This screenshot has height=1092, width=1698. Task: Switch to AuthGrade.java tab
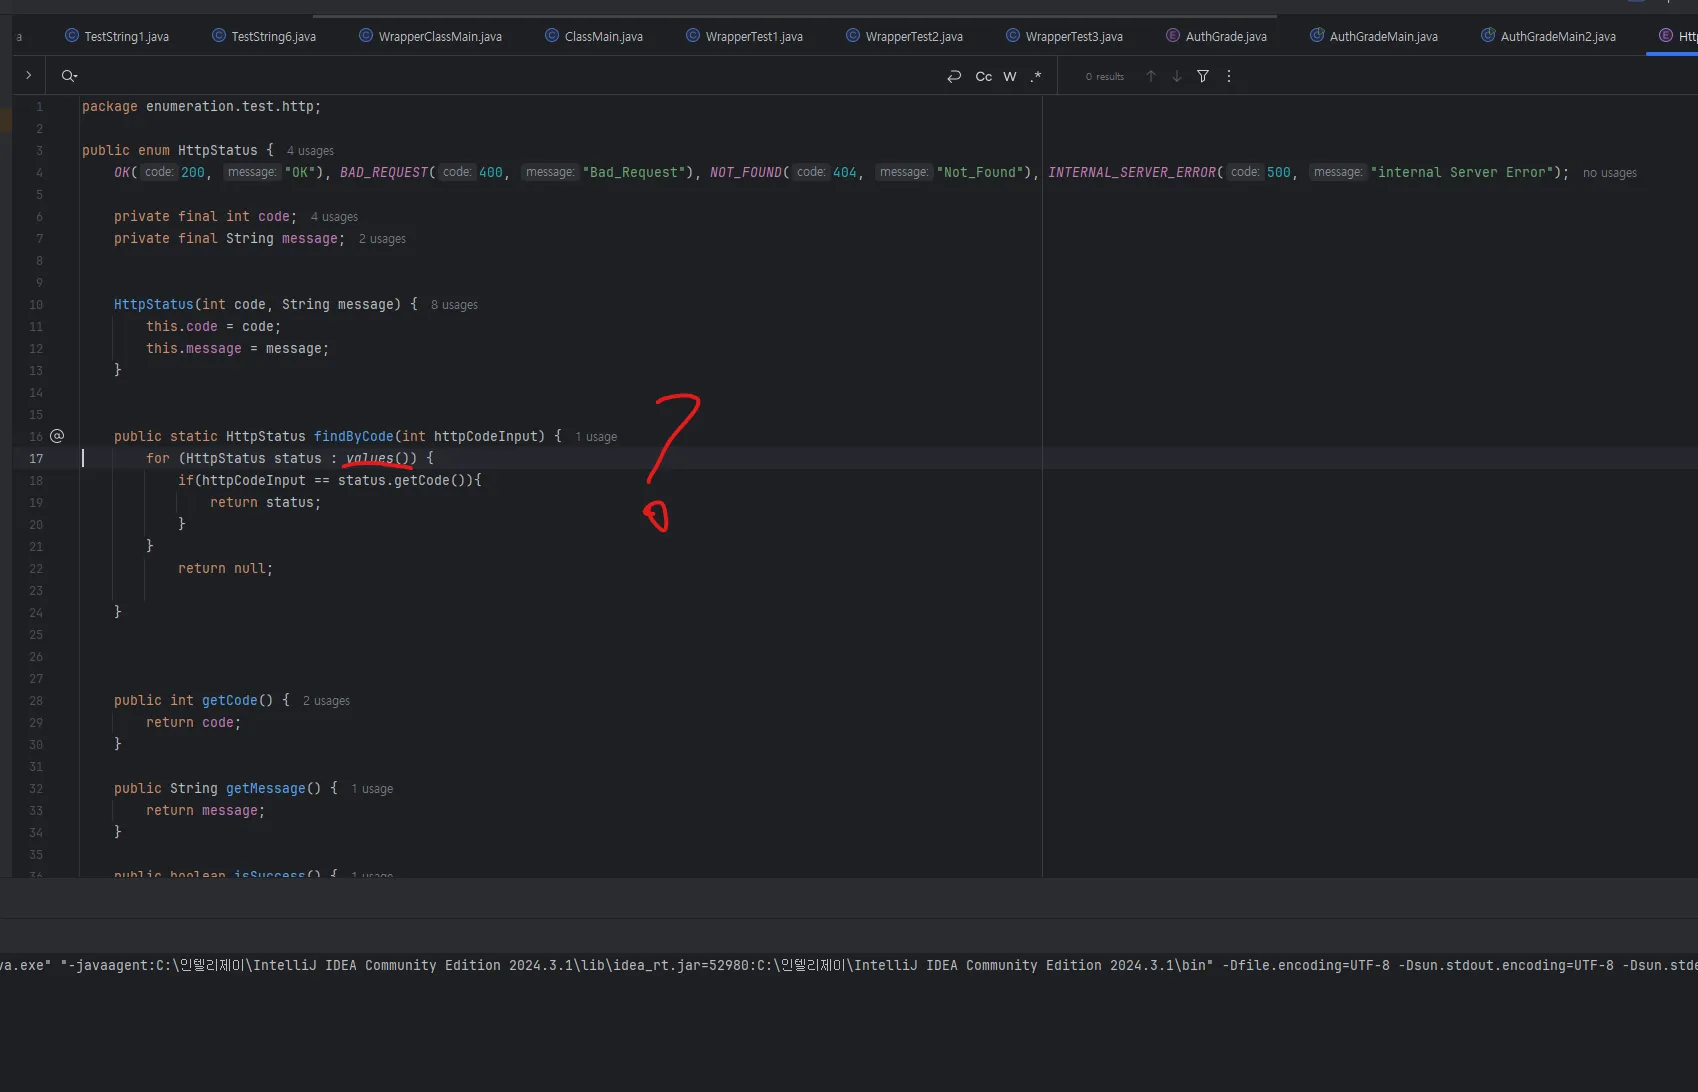click(1216, 36)
